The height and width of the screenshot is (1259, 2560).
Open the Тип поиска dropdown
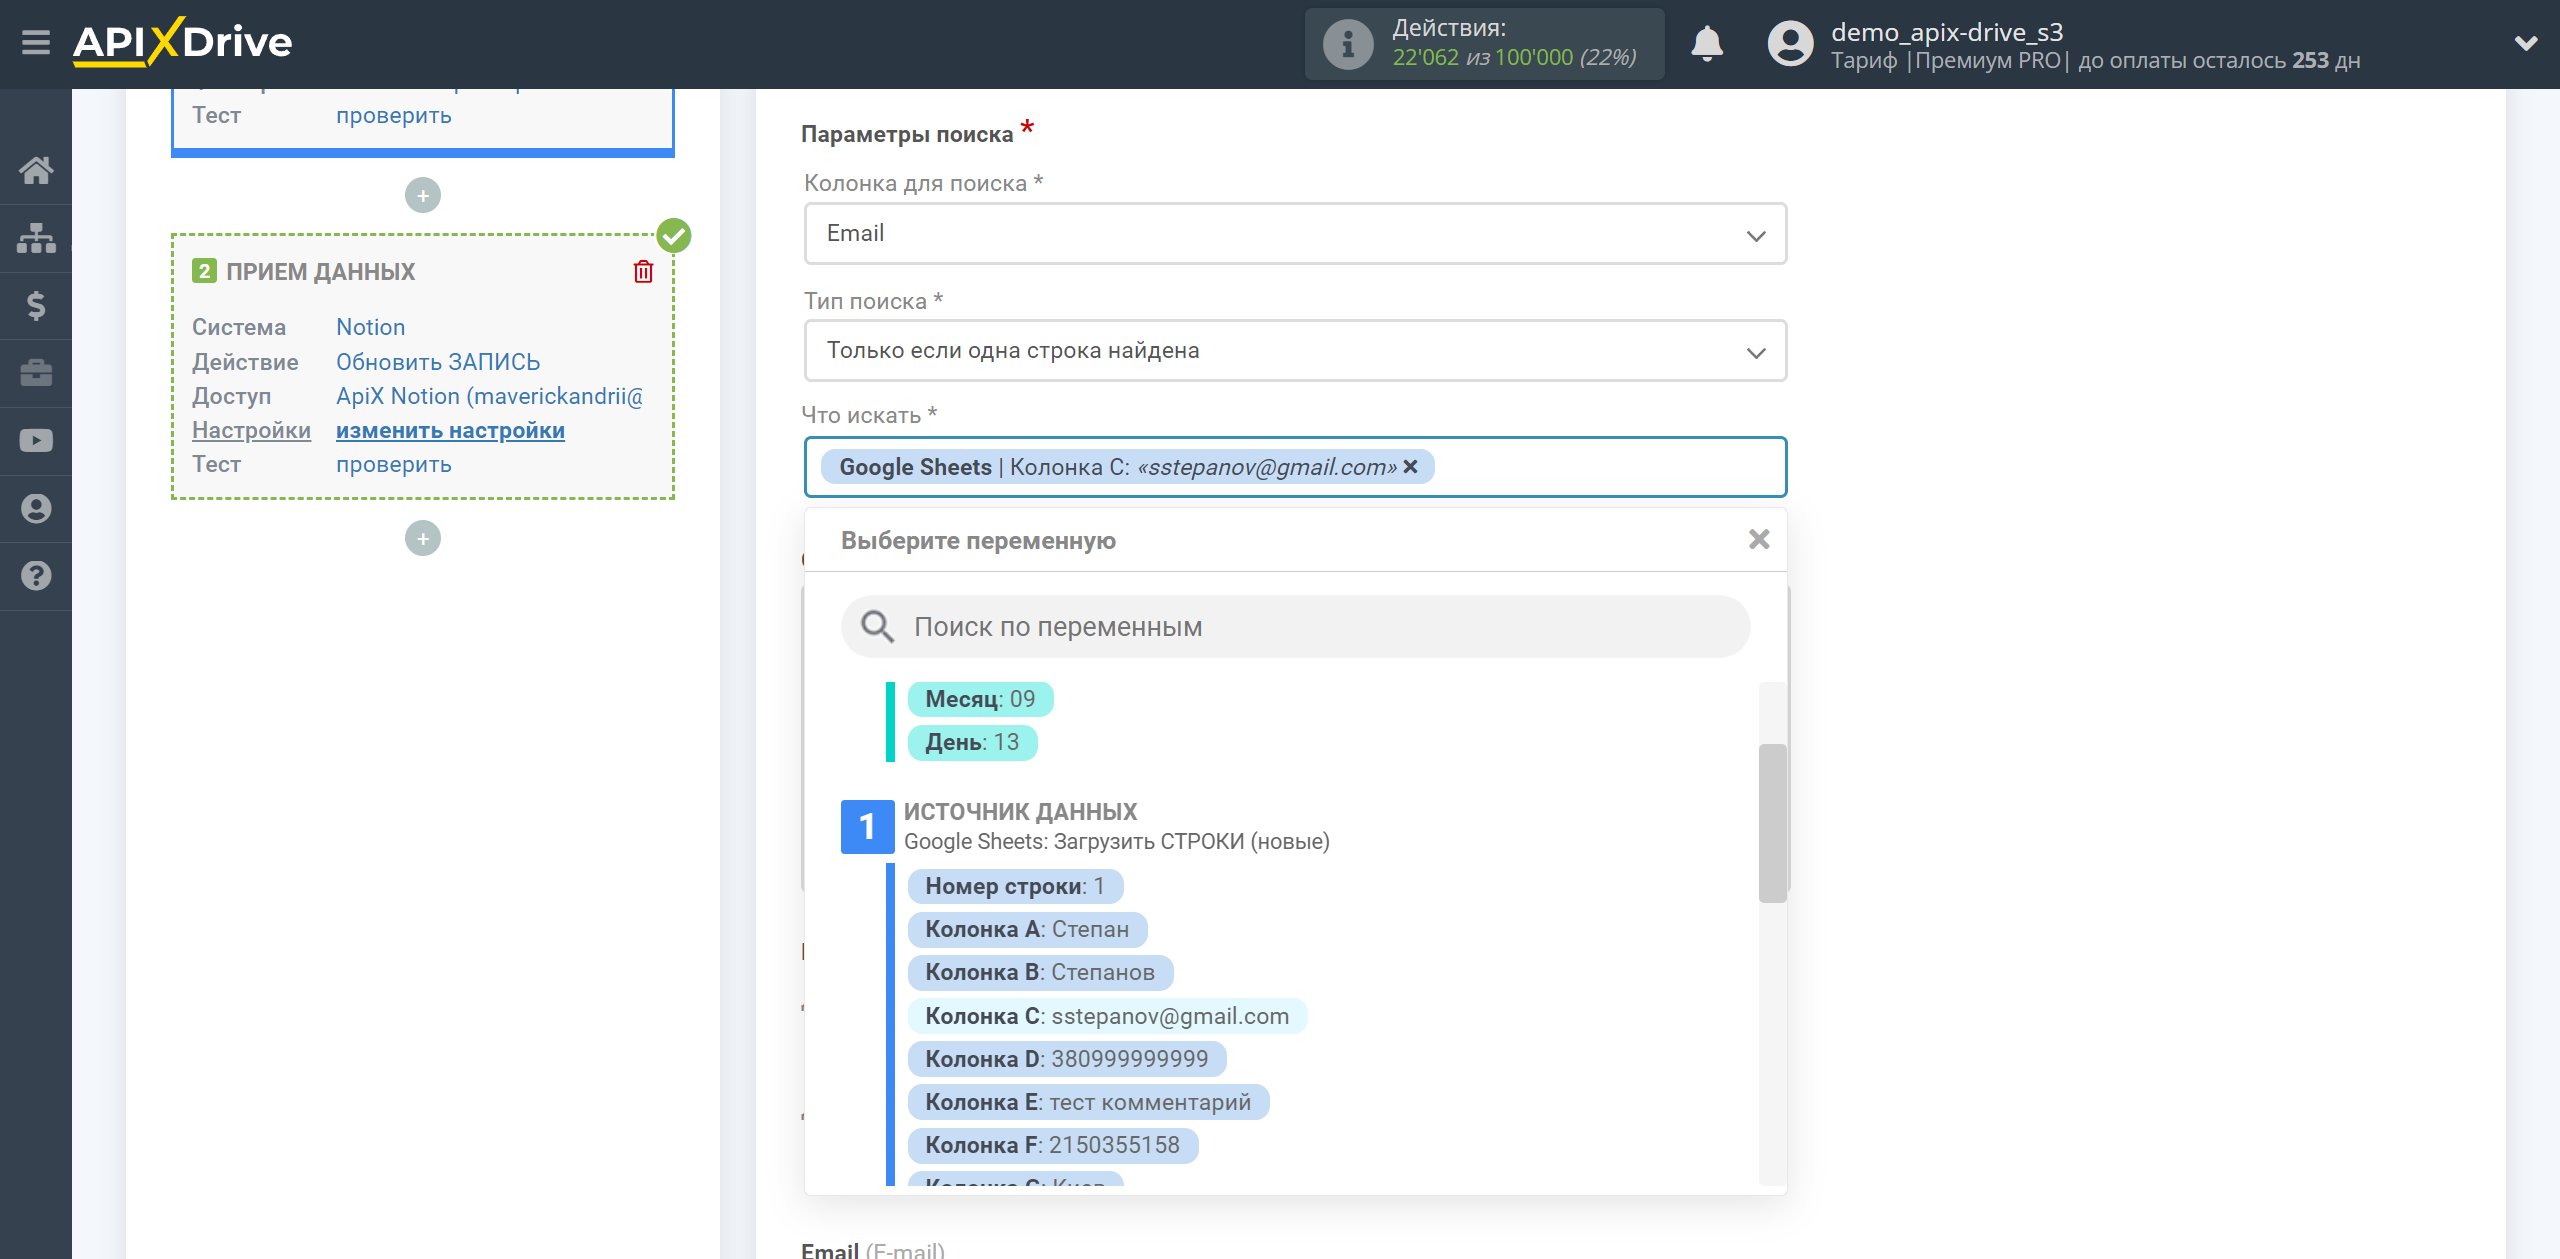1295,350
